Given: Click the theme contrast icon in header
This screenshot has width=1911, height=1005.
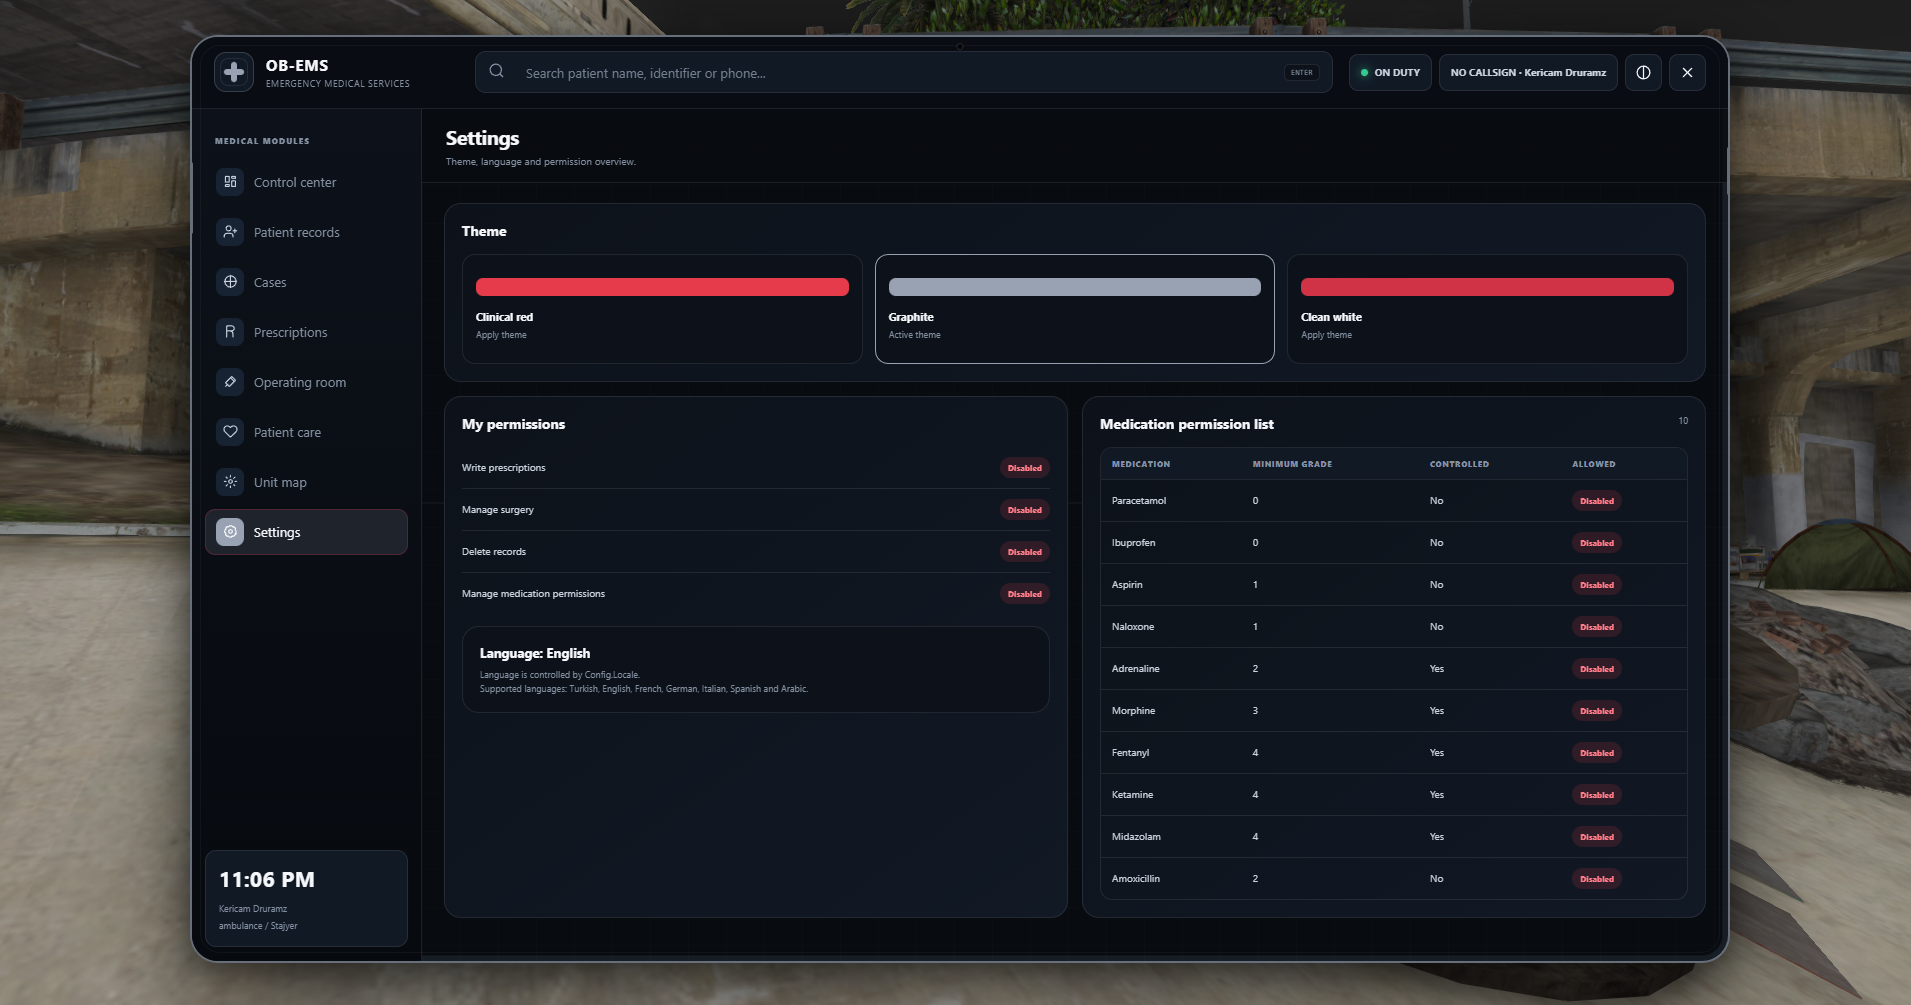Looking at the screenshot, I should pyautogui.click(x=1643, y=72).
